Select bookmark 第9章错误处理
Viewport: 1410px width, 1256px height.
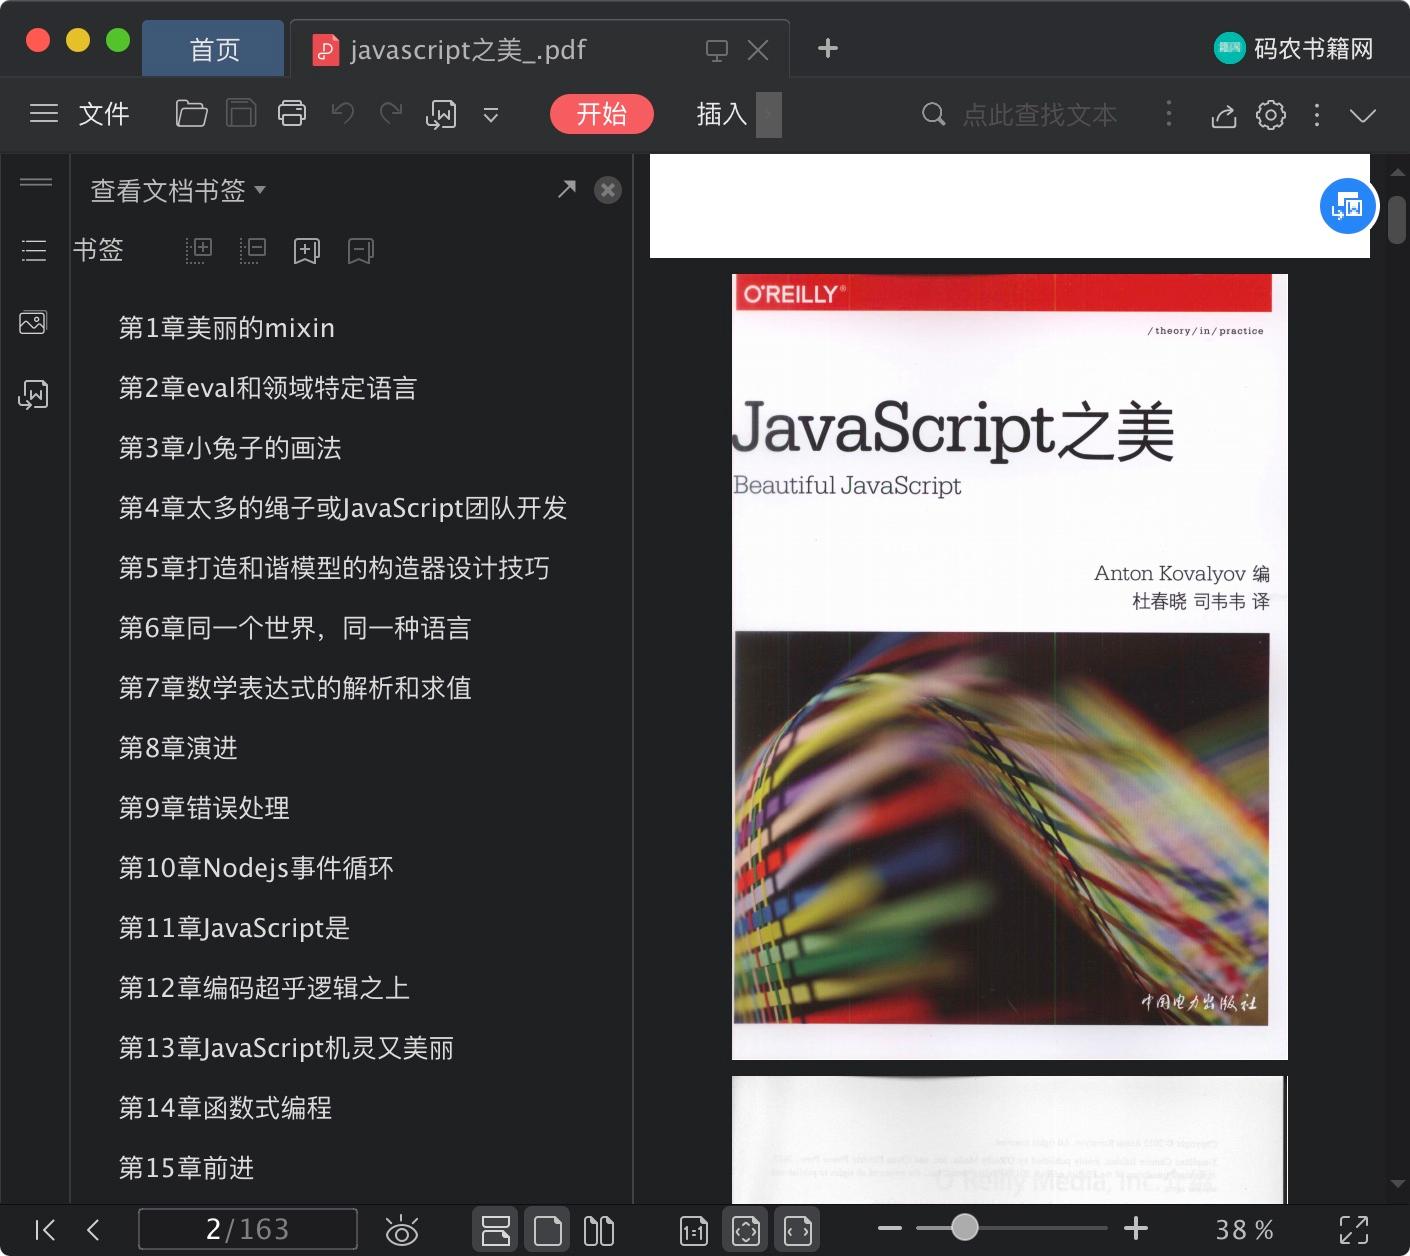click(x=204, y=808)
